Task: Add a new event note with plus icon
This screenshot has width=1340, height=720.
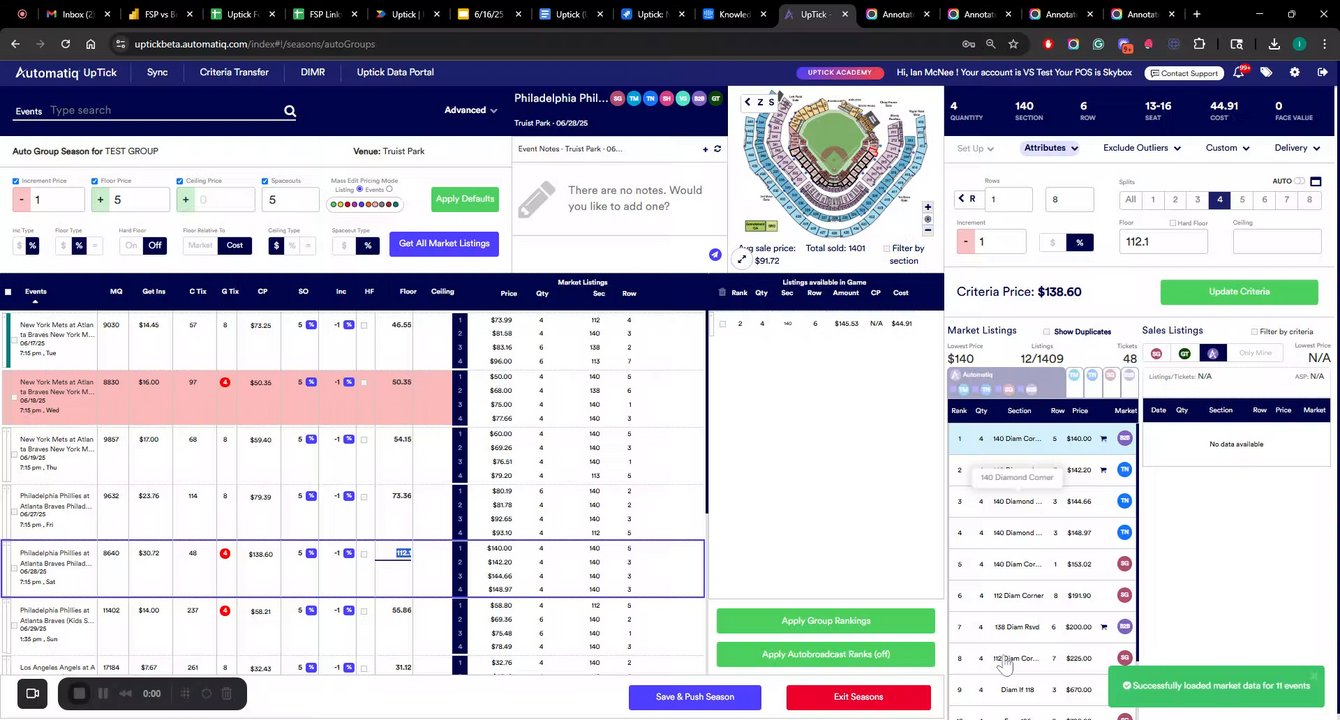Action: pyautogui.click(x=705, y=149)
